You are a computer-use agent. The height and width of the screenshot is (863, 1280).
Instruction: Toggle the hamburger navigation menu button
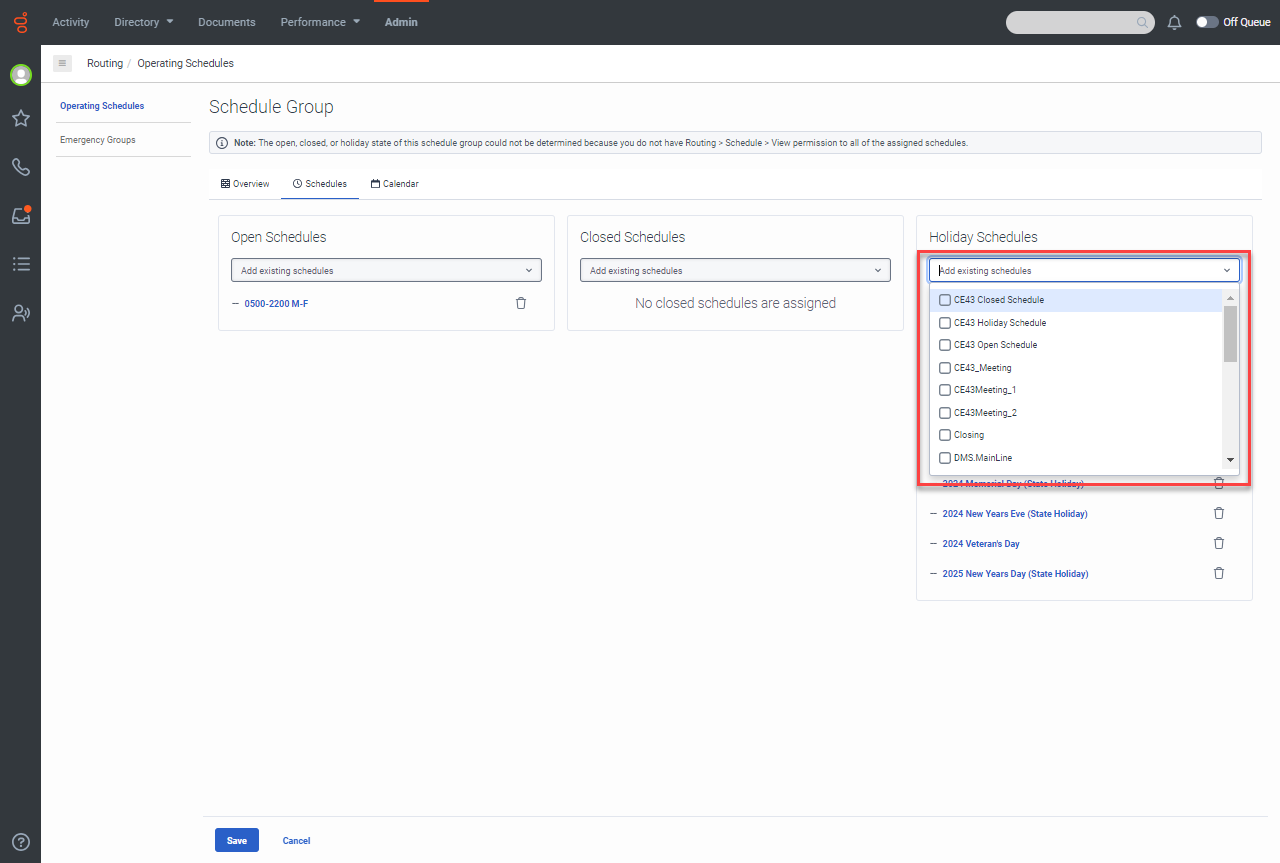pyautogui.click(x=62, y=63)
